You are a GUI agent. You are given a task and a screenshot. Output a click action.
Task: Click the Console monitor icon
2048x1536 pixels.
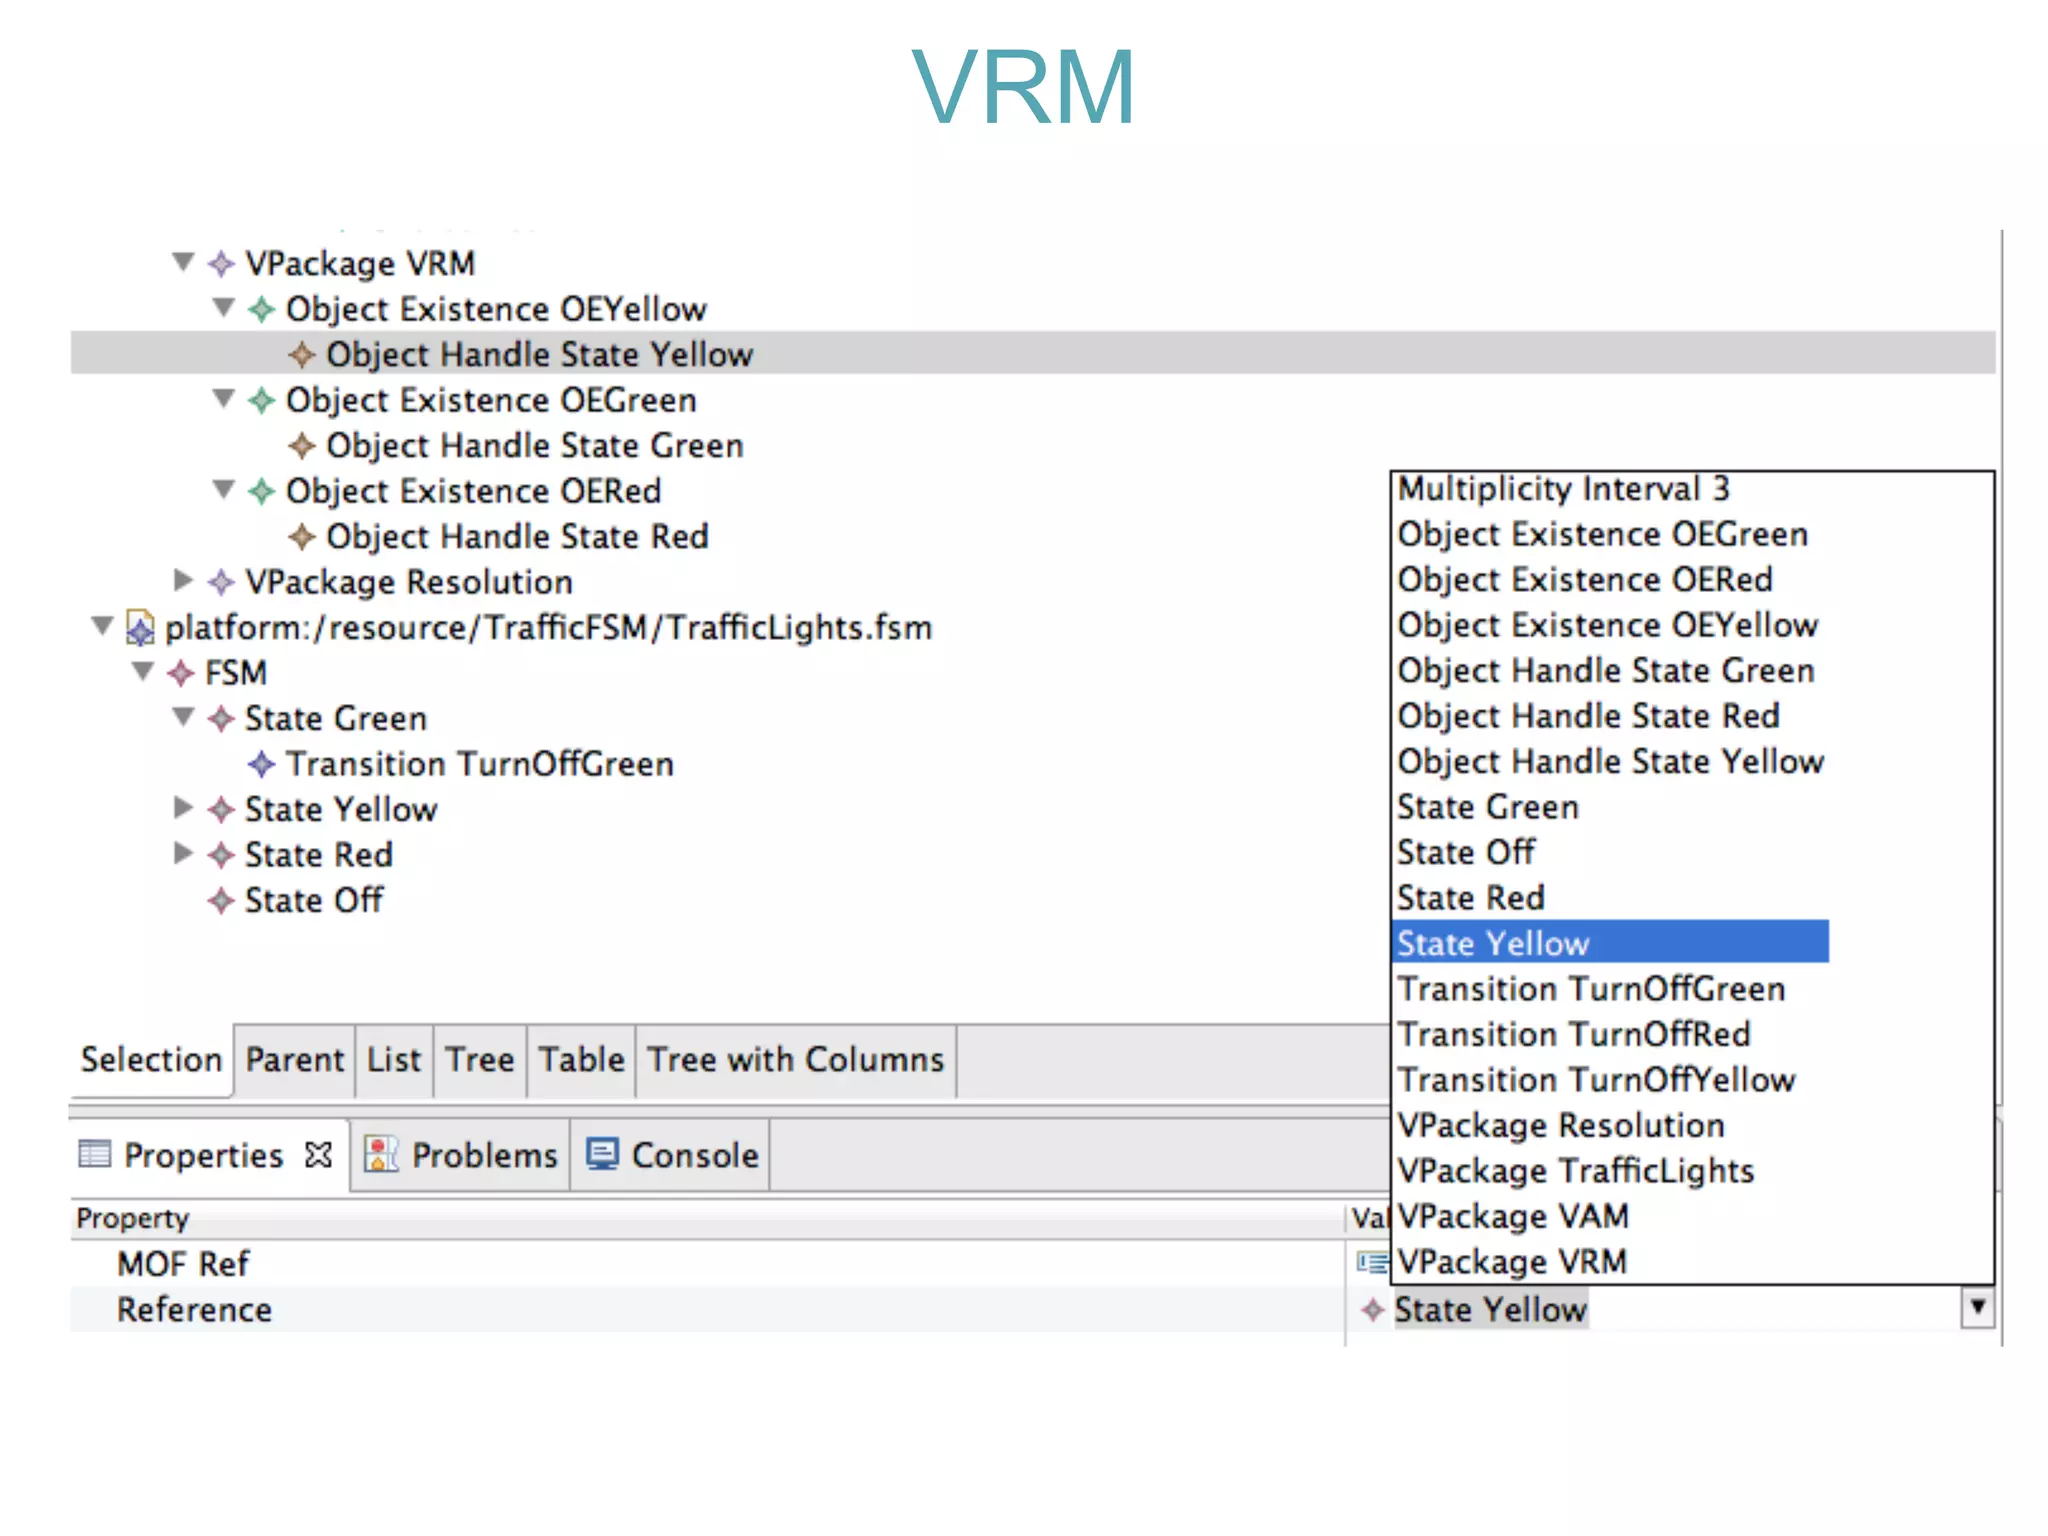[603, 1154]
